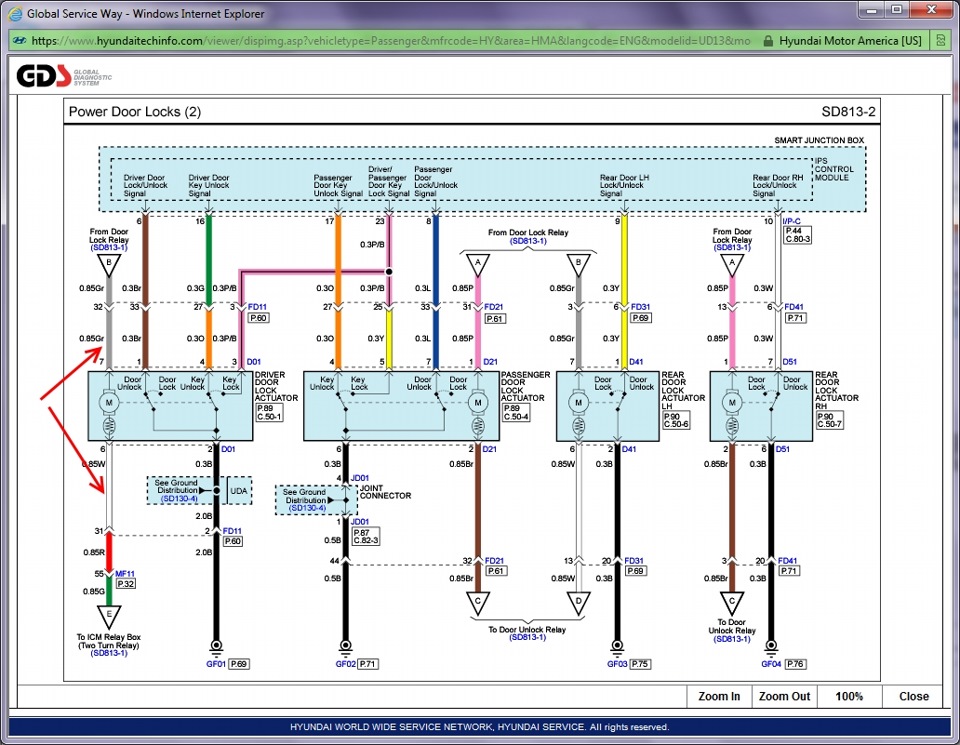
Task: Click the E triangle above To ICM Relay Box
Action: pyautogui.click(x=109, y=615)
